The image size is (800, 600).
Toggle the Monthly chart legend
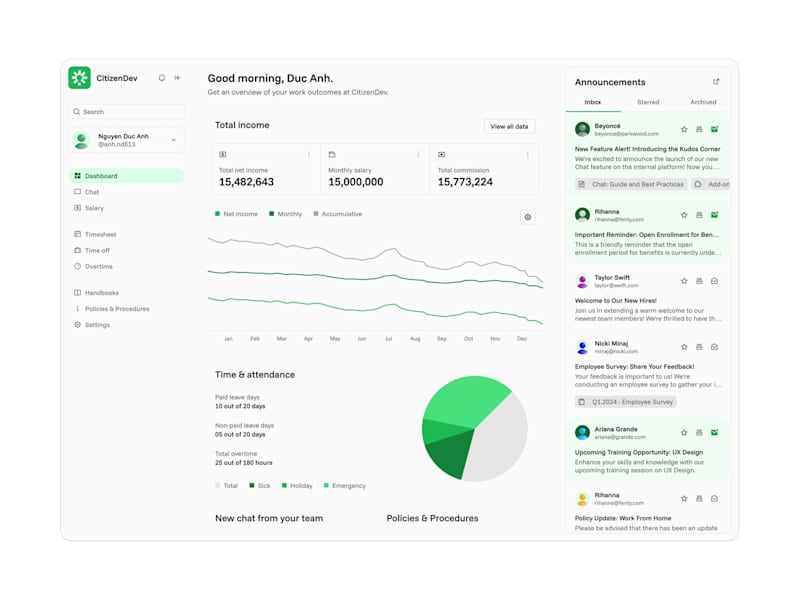(x=286, y=214)
